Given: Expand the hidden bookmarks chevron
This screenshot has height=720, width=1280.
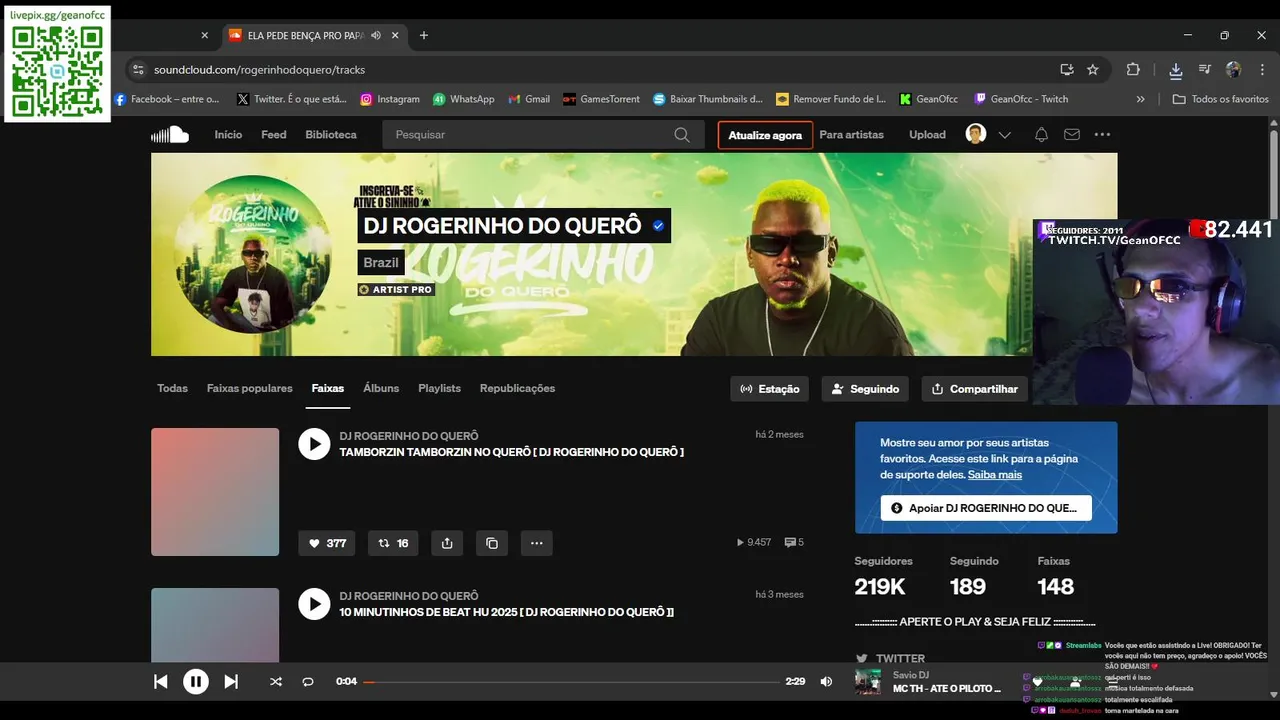Looking at the screenshot, I should [x=1140, y=99].
